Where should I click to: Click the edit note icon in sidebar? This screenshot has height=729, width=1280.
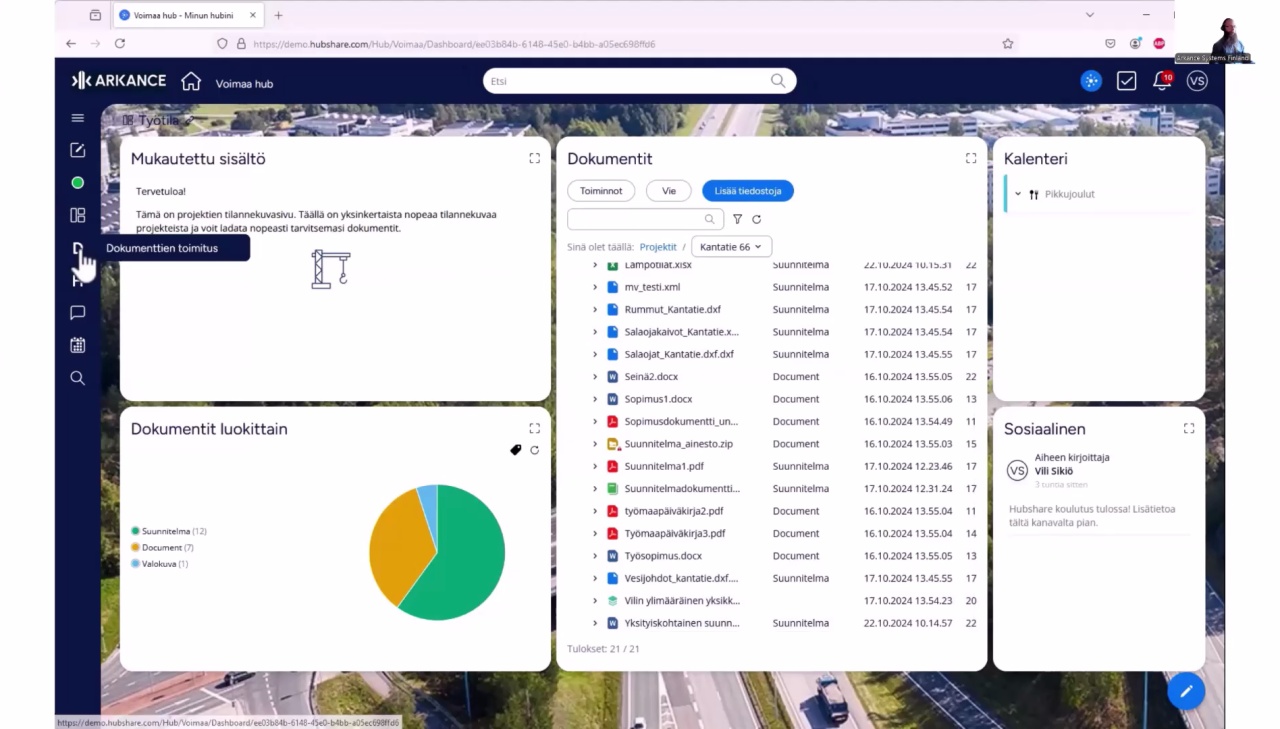tap(77, 150)
